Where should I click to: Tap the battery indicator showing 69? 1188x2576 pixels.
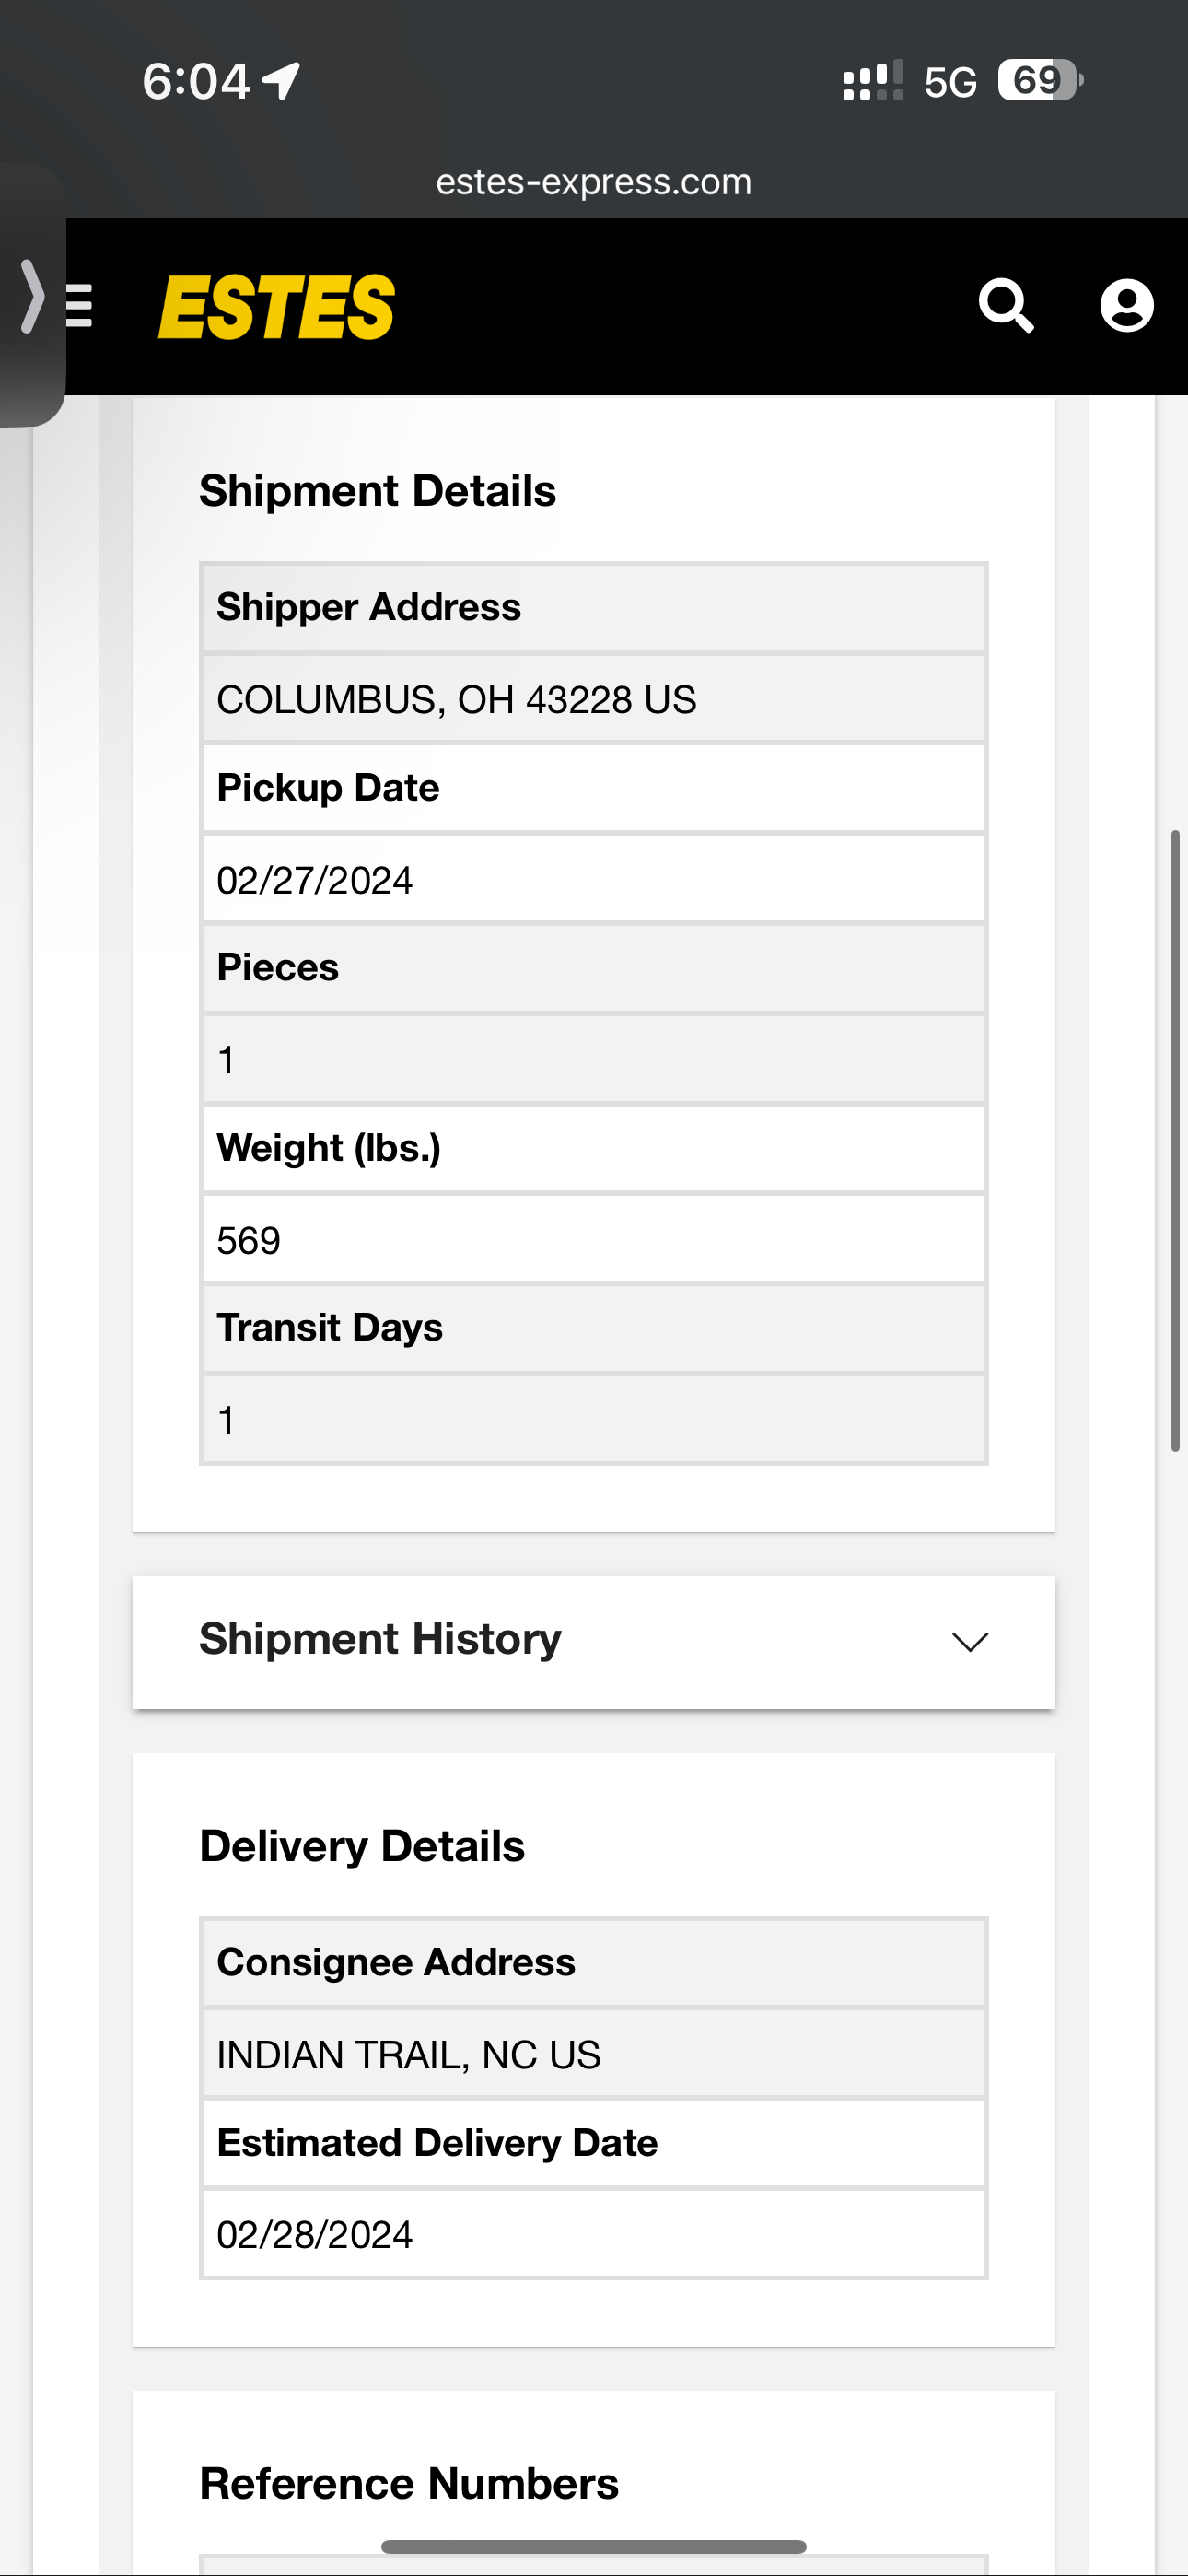(x=1040, y=80)
